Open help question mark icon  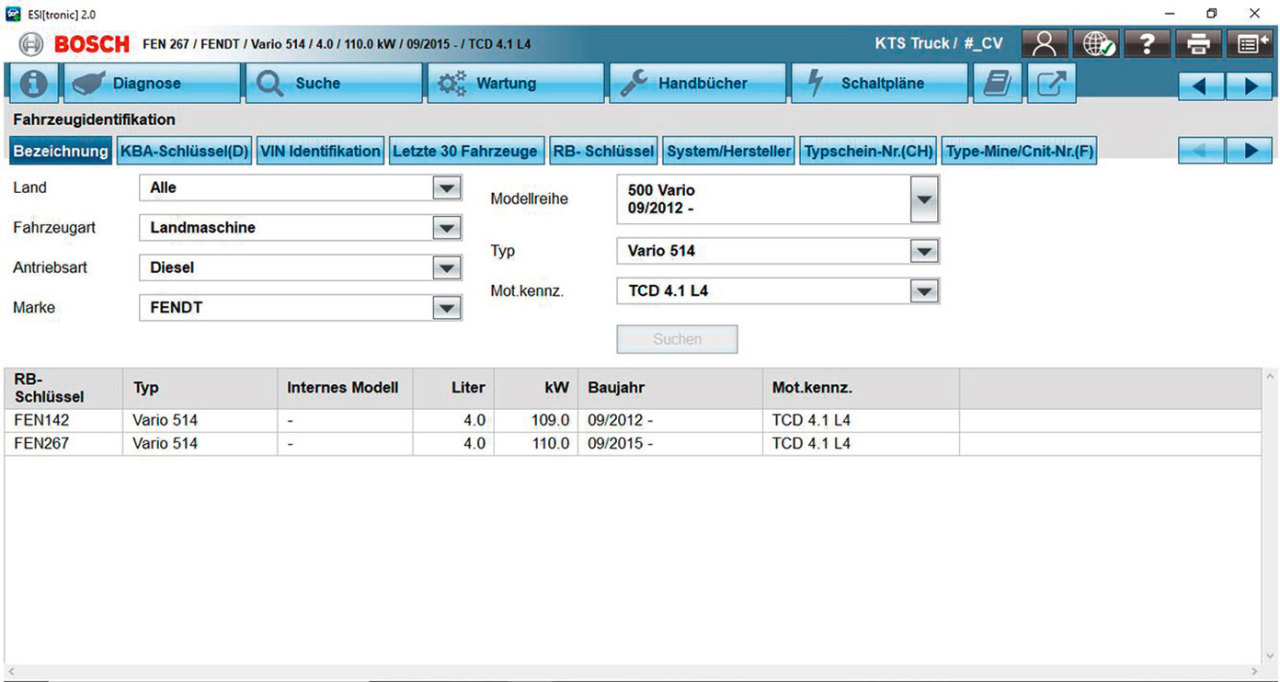(1146, 43)
